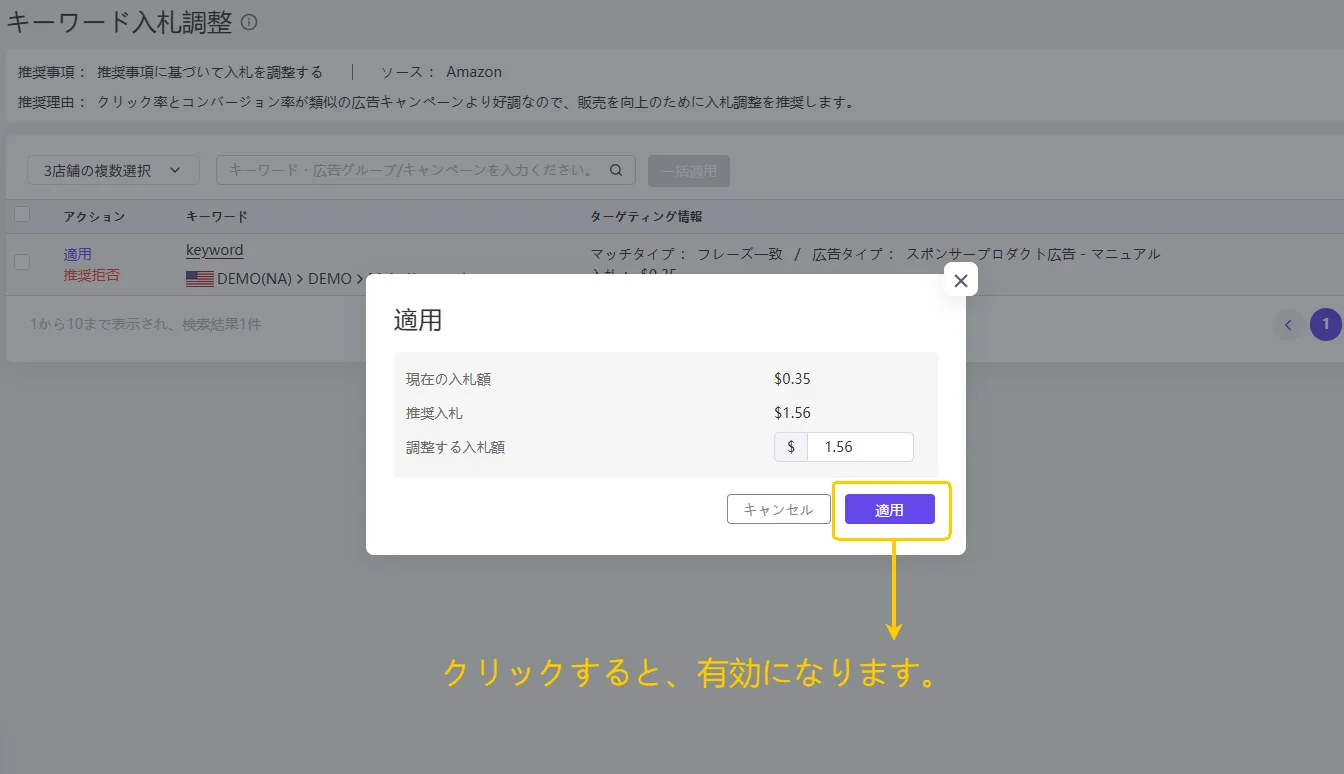
Task: Open the 3店舗の複数選択 dropdown
Action: click(113, 170)
